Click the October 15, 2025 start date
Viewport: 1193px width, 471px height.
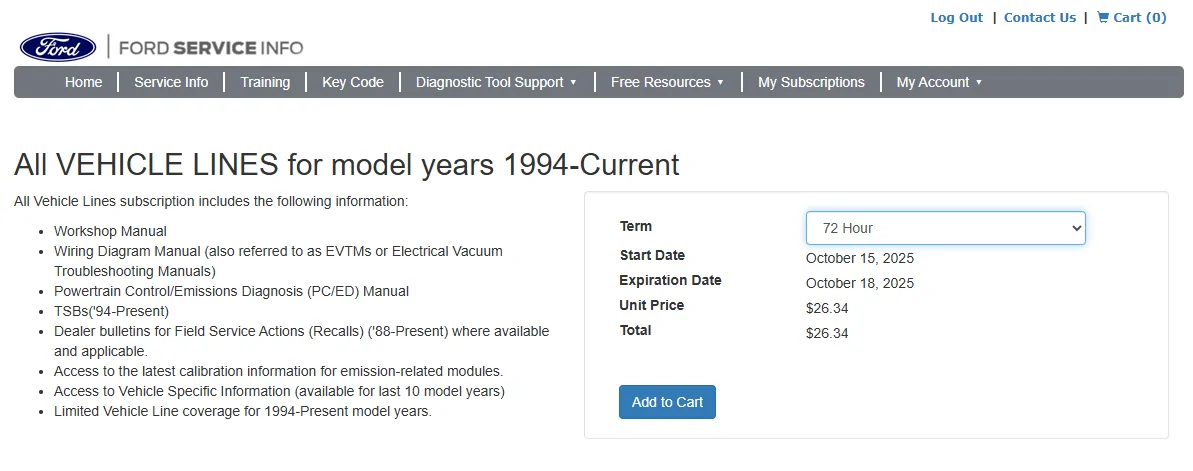tap(860, 258)
